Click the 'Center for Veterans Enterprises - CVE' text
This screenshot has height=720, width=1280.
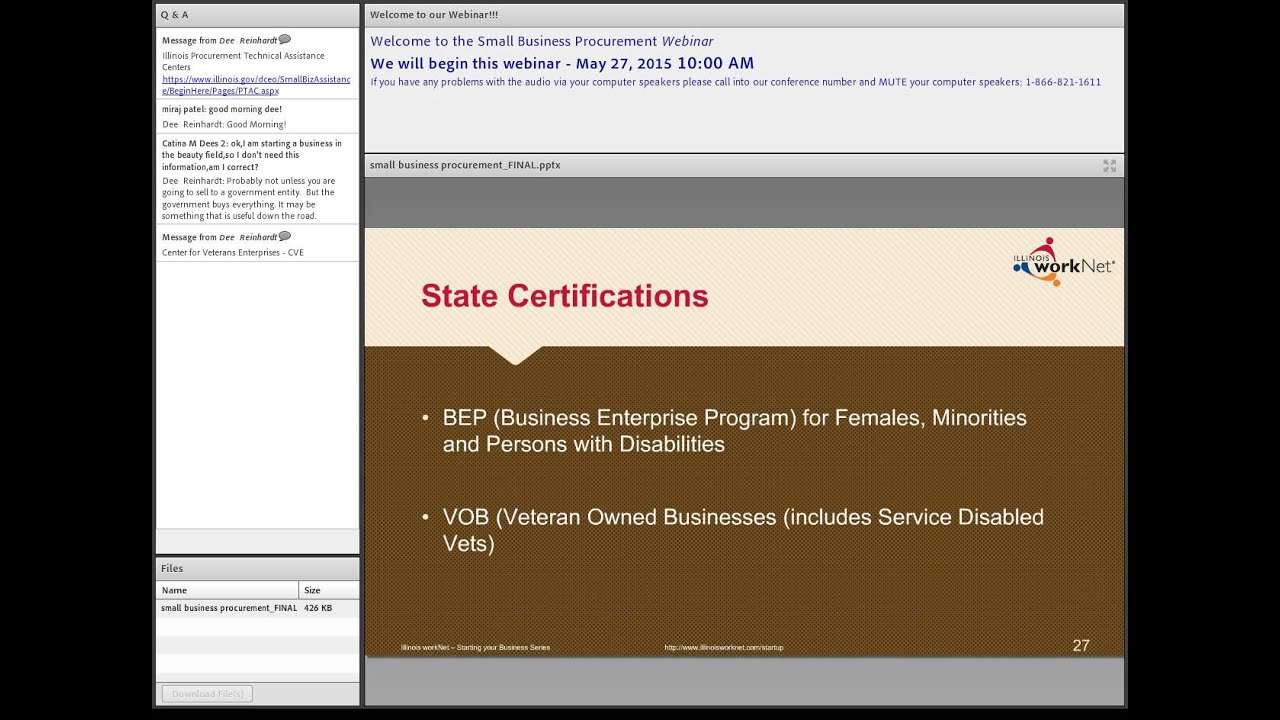[233, 253]
